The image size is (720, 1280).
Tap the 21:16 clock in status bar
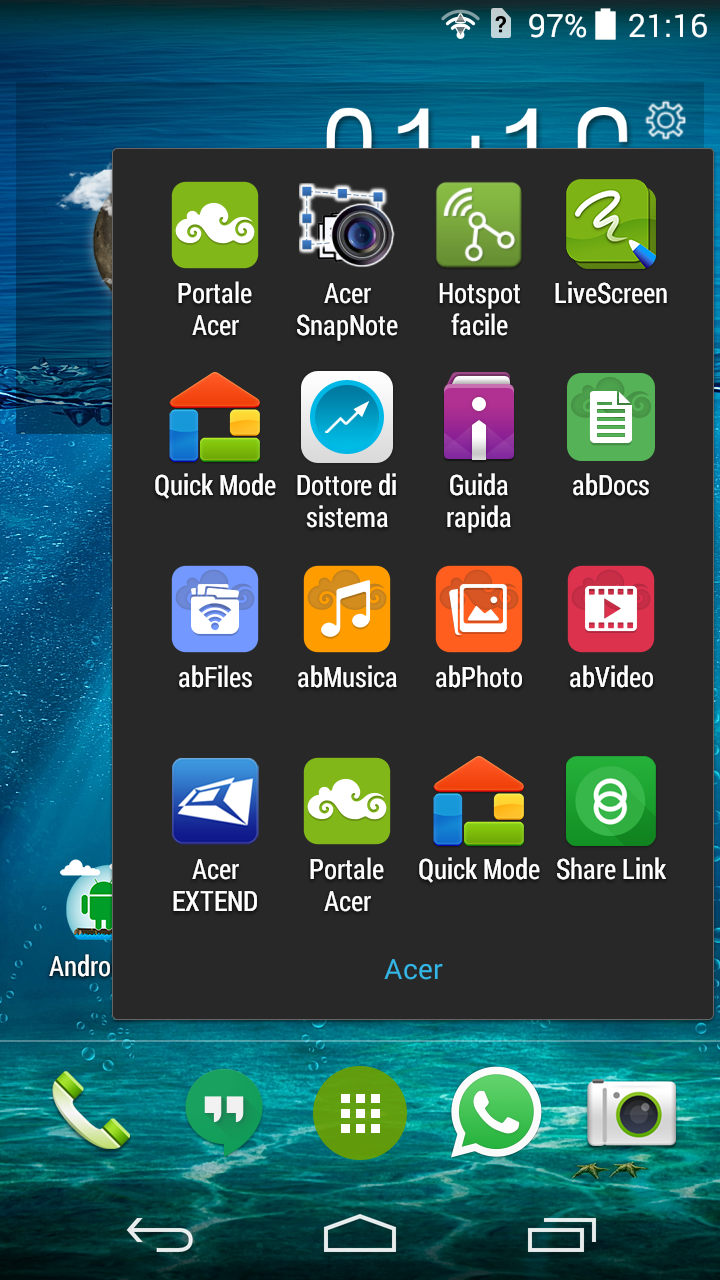tap(667, 25)
